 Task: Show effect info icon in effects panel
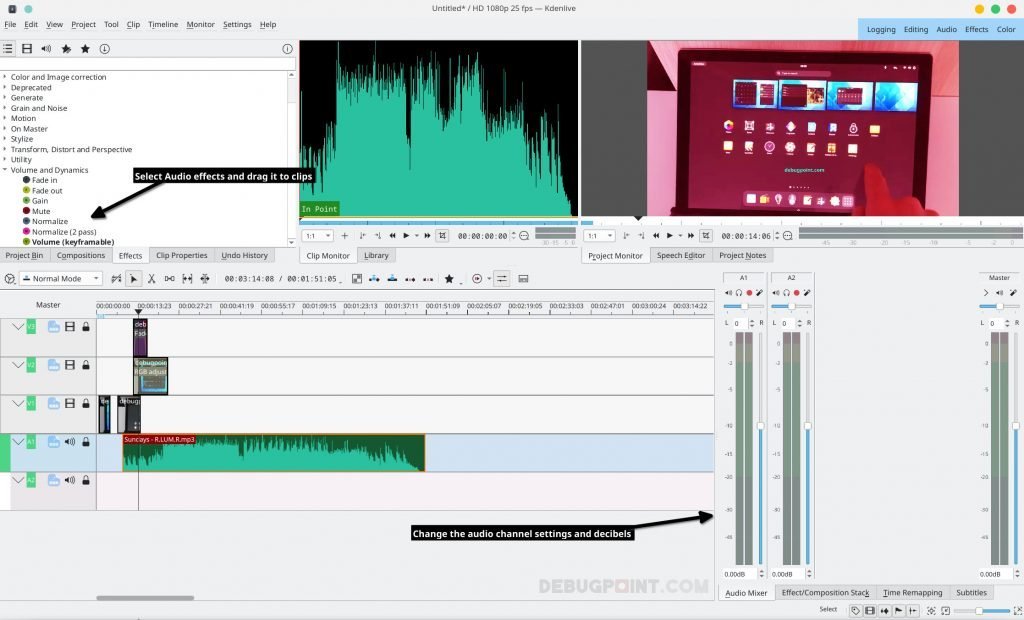(x=287, y=49)
